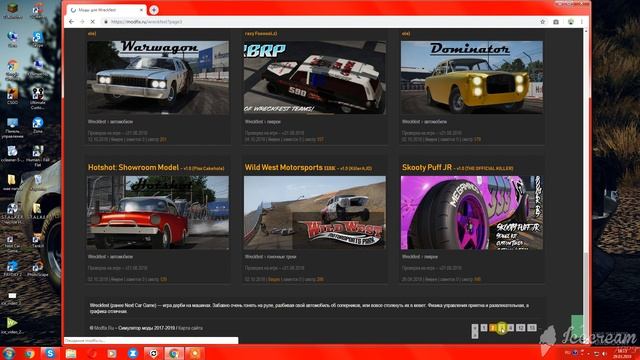Open the blue Zona taskbar icon
Viewport: 640px width, 360px height.
133,353
